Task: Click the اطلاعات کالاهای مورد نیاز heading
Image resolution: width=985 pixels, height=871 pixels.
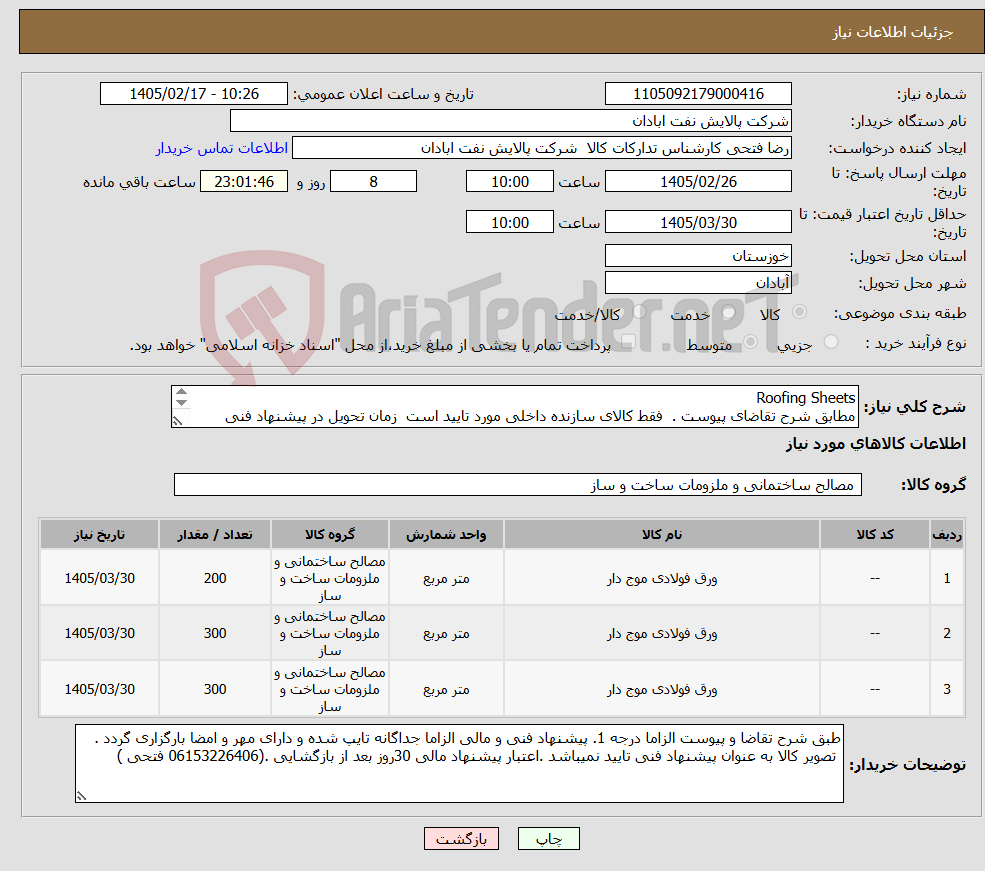Action: (x=876, y=444)
